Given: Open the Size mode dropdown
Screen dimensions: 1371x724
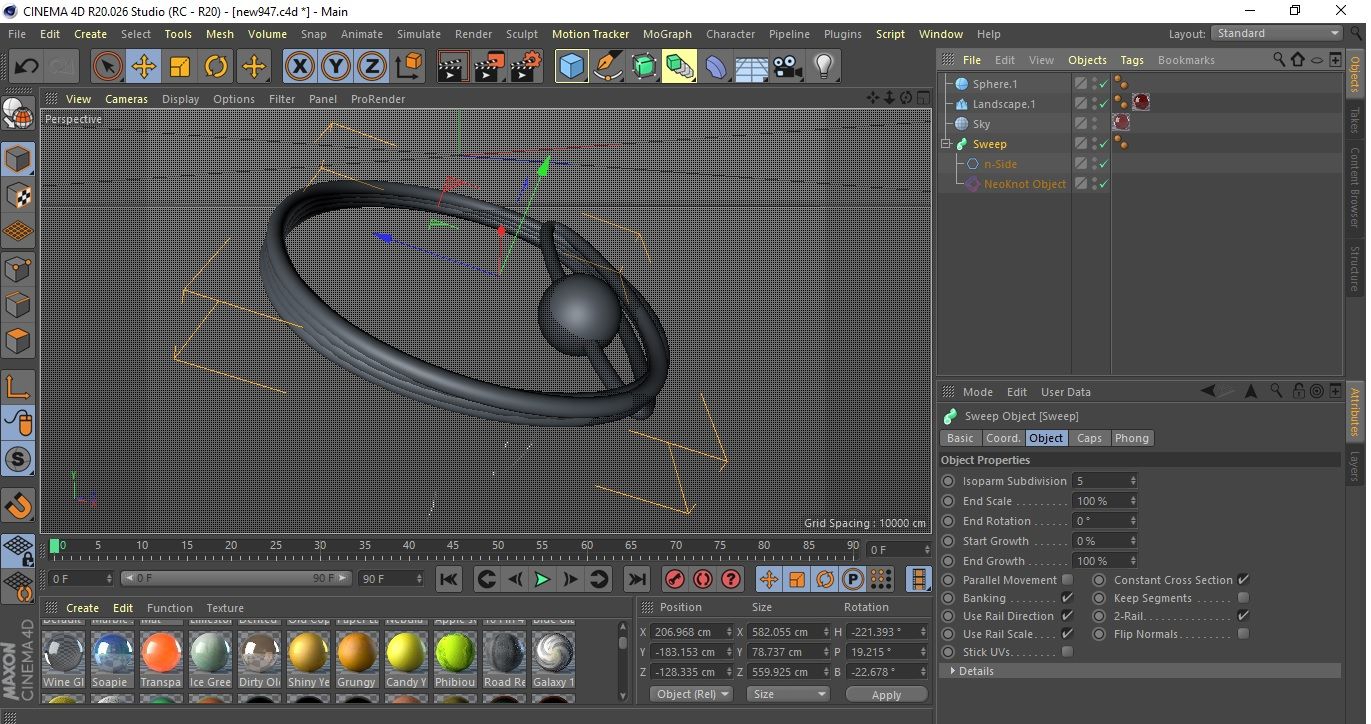Looking at the screenshot, I should click(788, 694).
